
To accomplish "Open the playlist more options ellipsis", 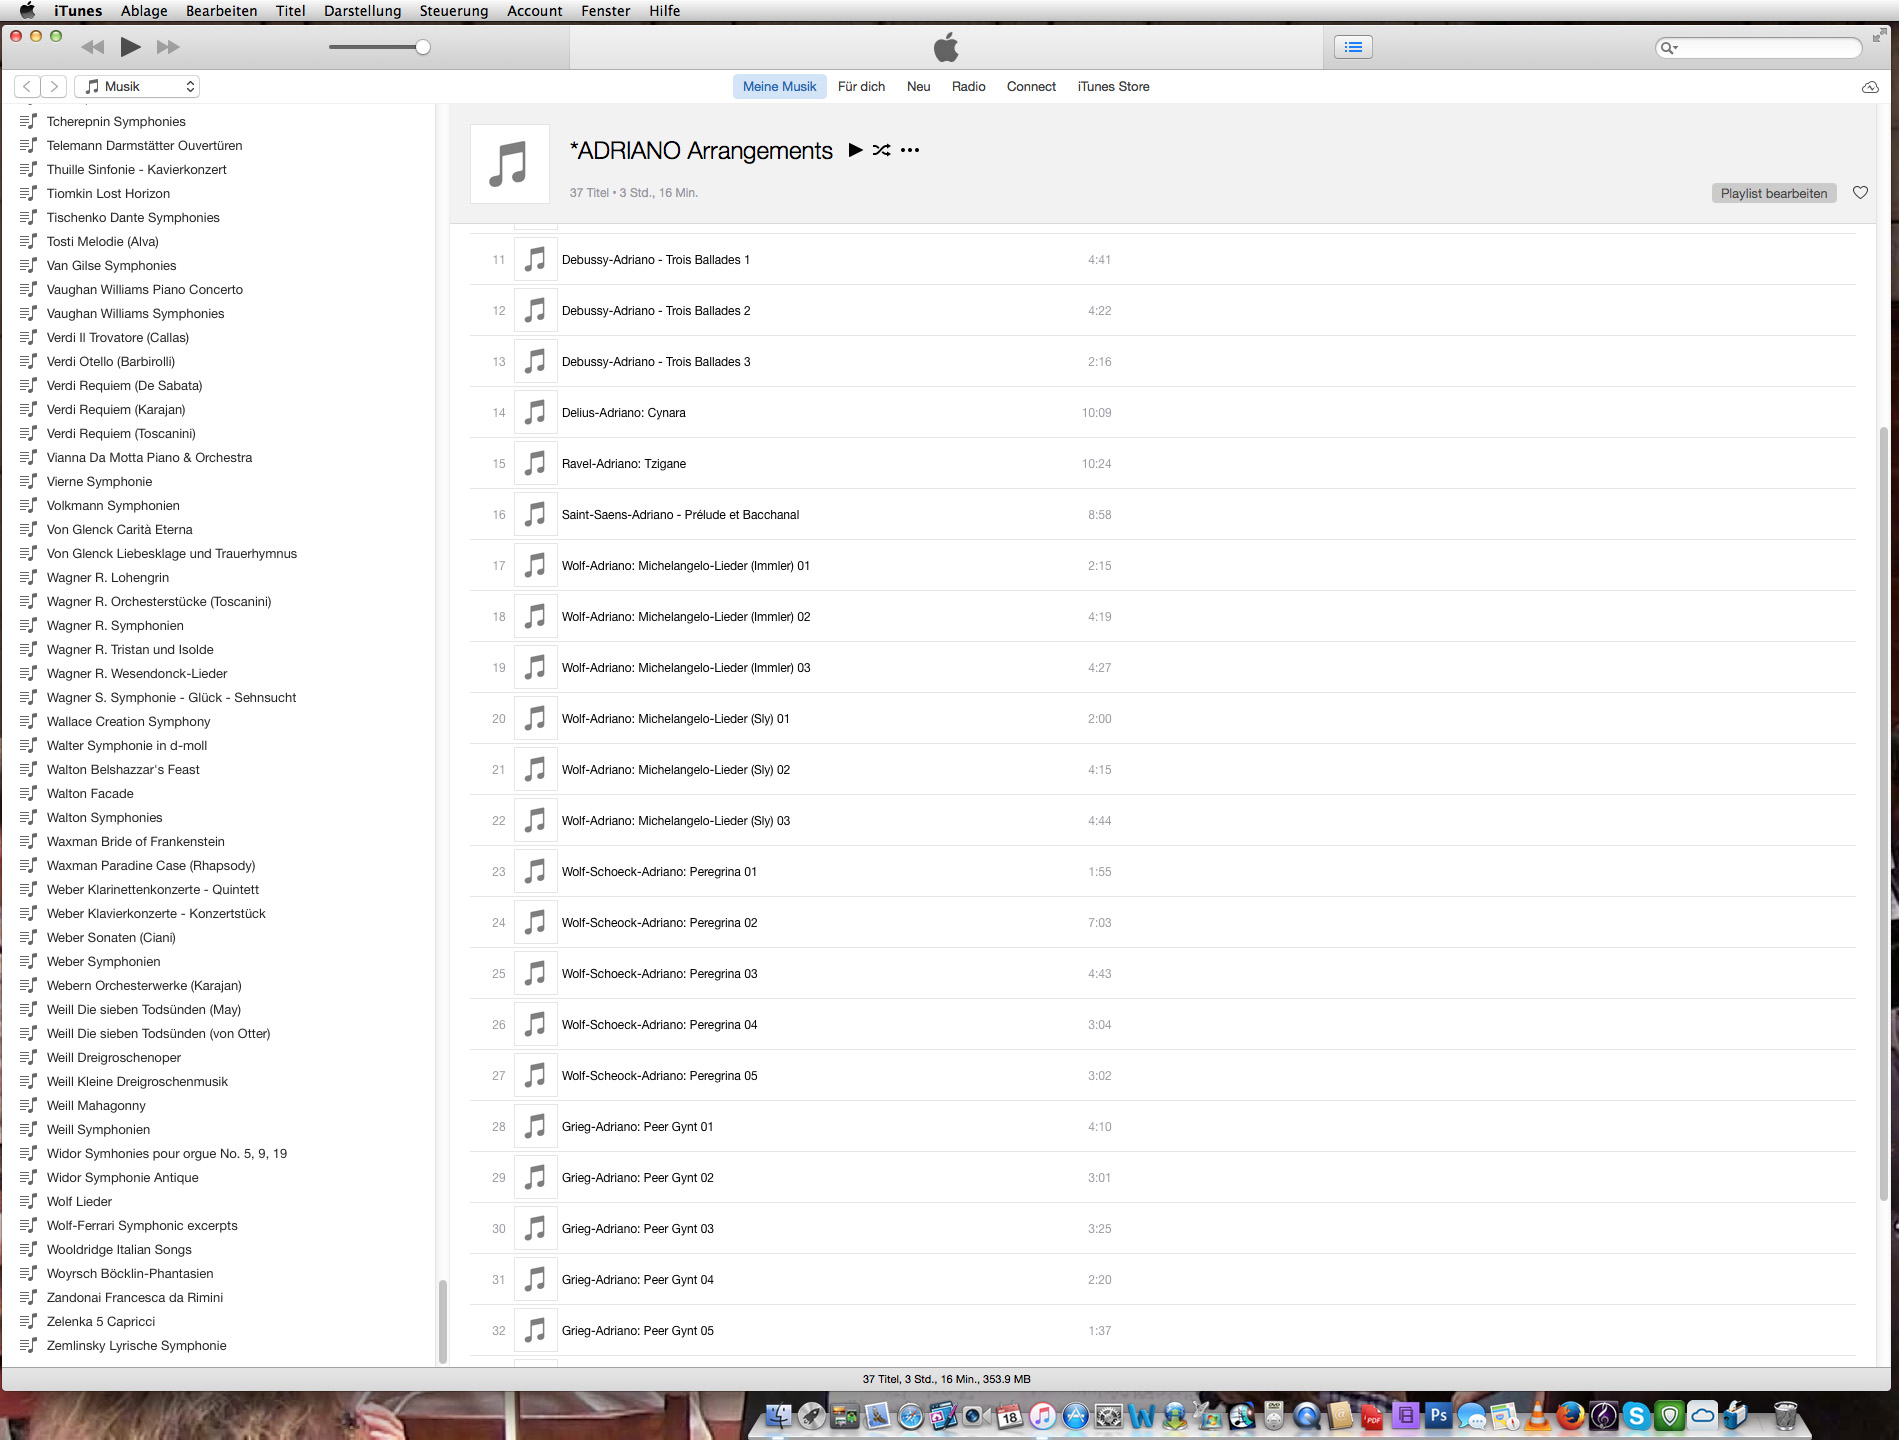I will tap(909, 150).
